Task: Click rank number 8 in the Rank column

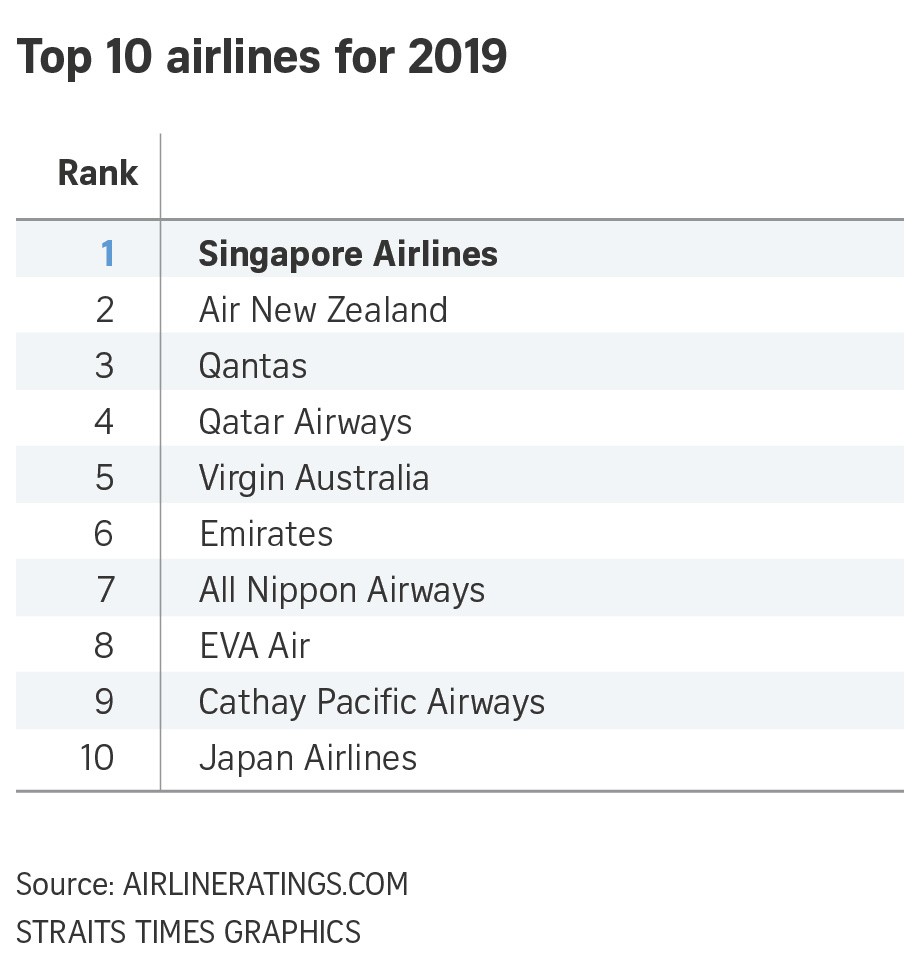Action: (x=104, y=646)
